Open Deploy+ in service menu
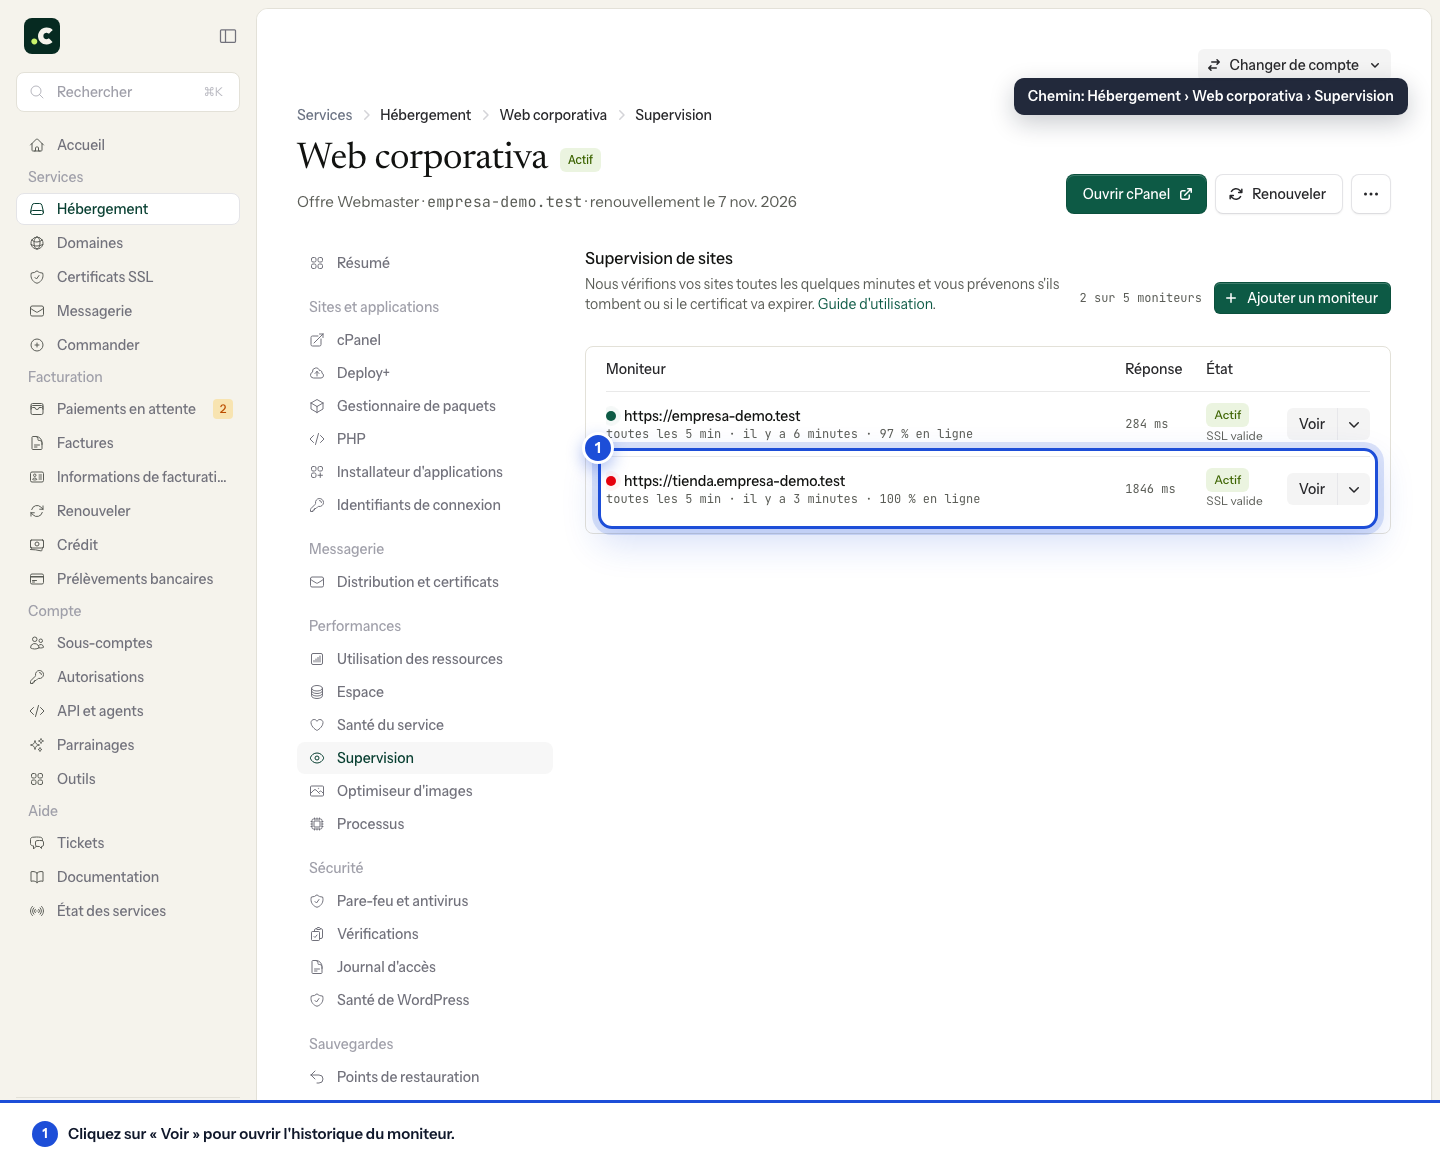 [x=425, y=373]
